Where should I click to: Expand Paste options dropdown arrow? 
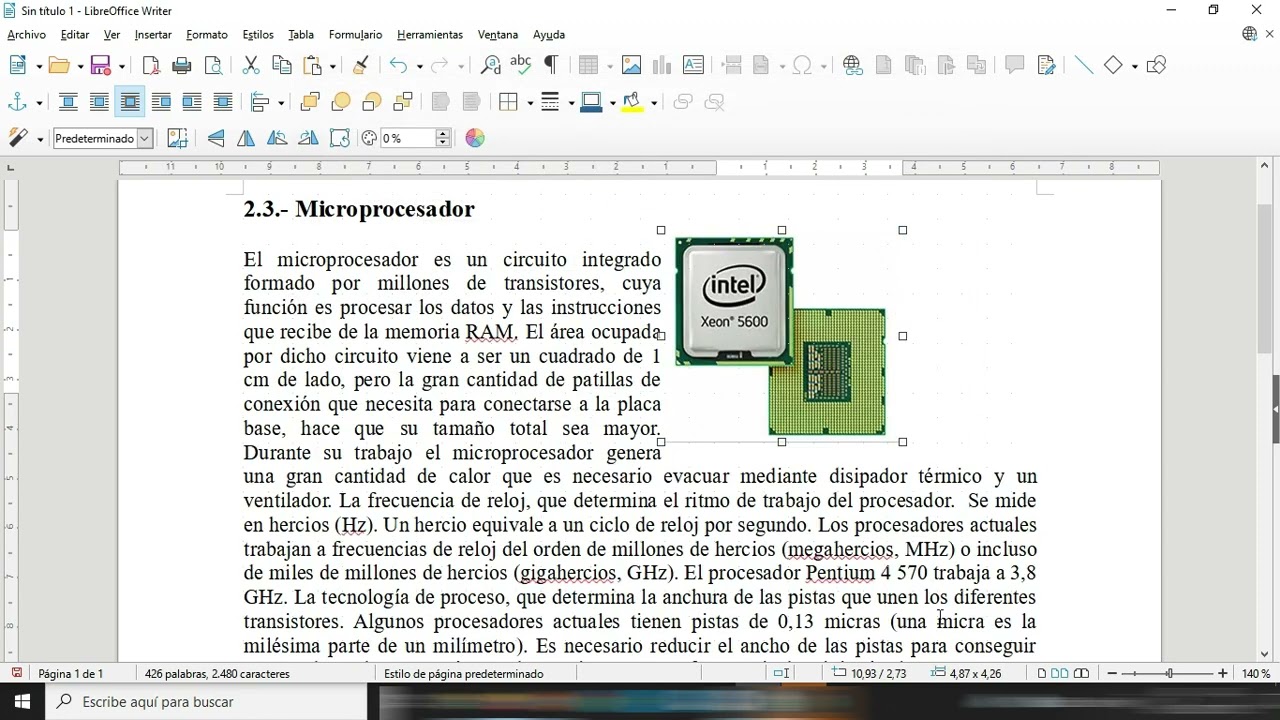click(x=333, y=66)
